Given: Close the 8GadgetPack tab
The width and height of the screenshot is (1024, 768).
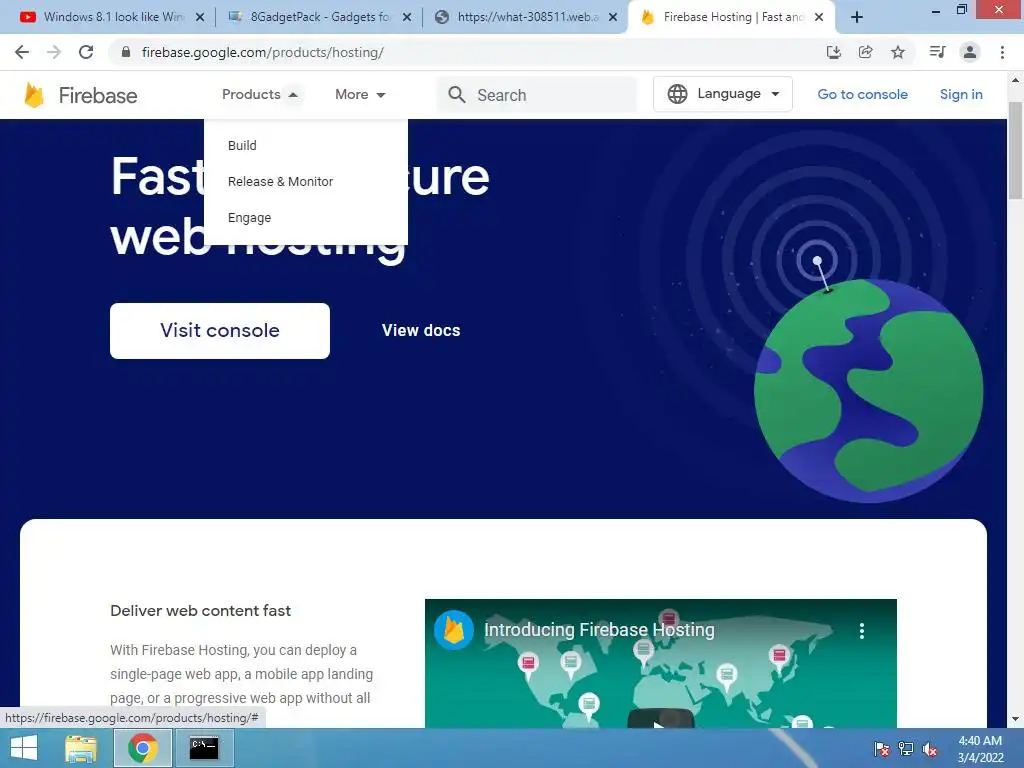Looking at the screenshot, I should pyautogui.click(x=407, y=18).
